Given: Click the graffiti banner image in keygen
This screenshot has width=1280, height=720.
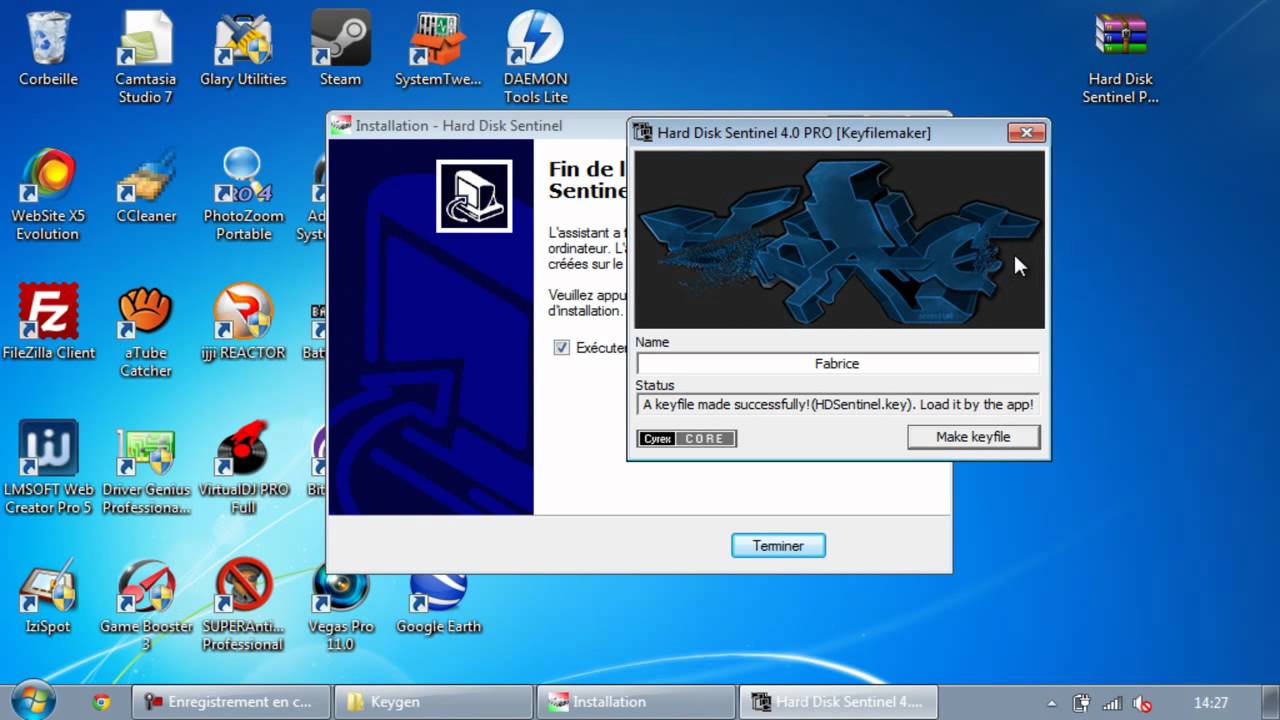Looking at the screenshot, I should click(840, 239).
